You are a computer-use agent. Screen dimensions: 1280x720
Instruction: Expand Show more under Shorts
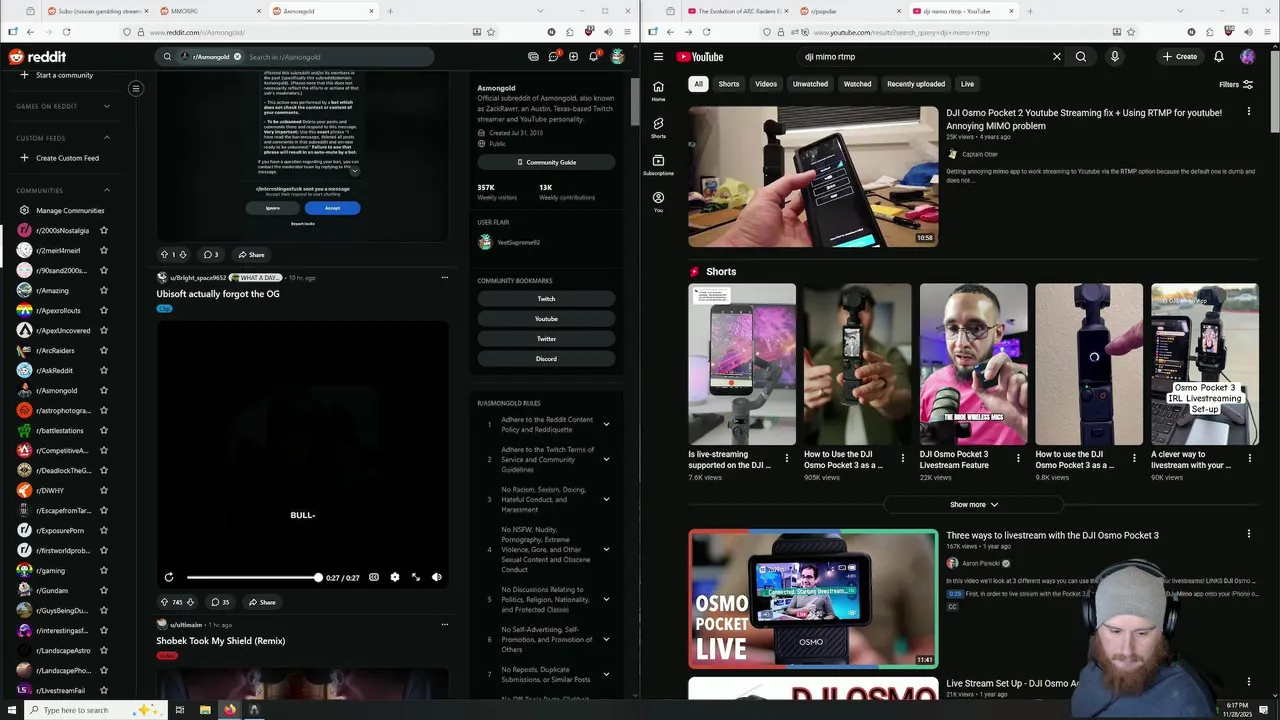[973, 504]
